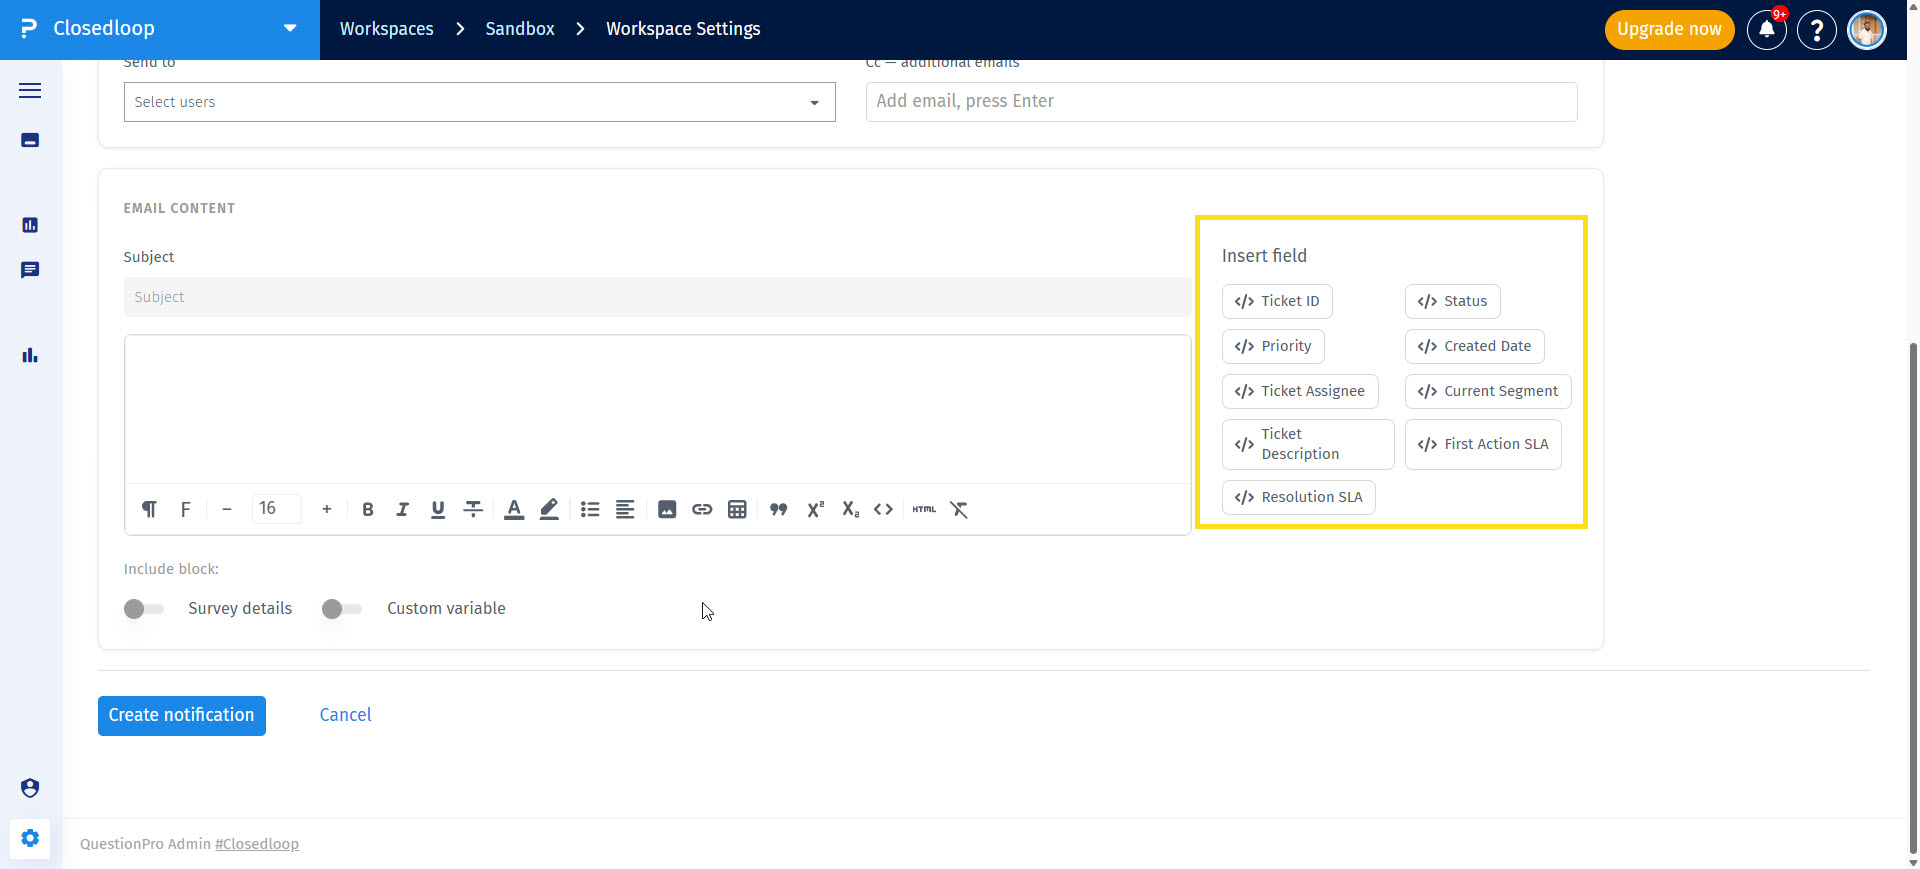Screen dimensions: 1920x869
Task: Open the Workspaces breadcrumb
Action: [386, 29]
